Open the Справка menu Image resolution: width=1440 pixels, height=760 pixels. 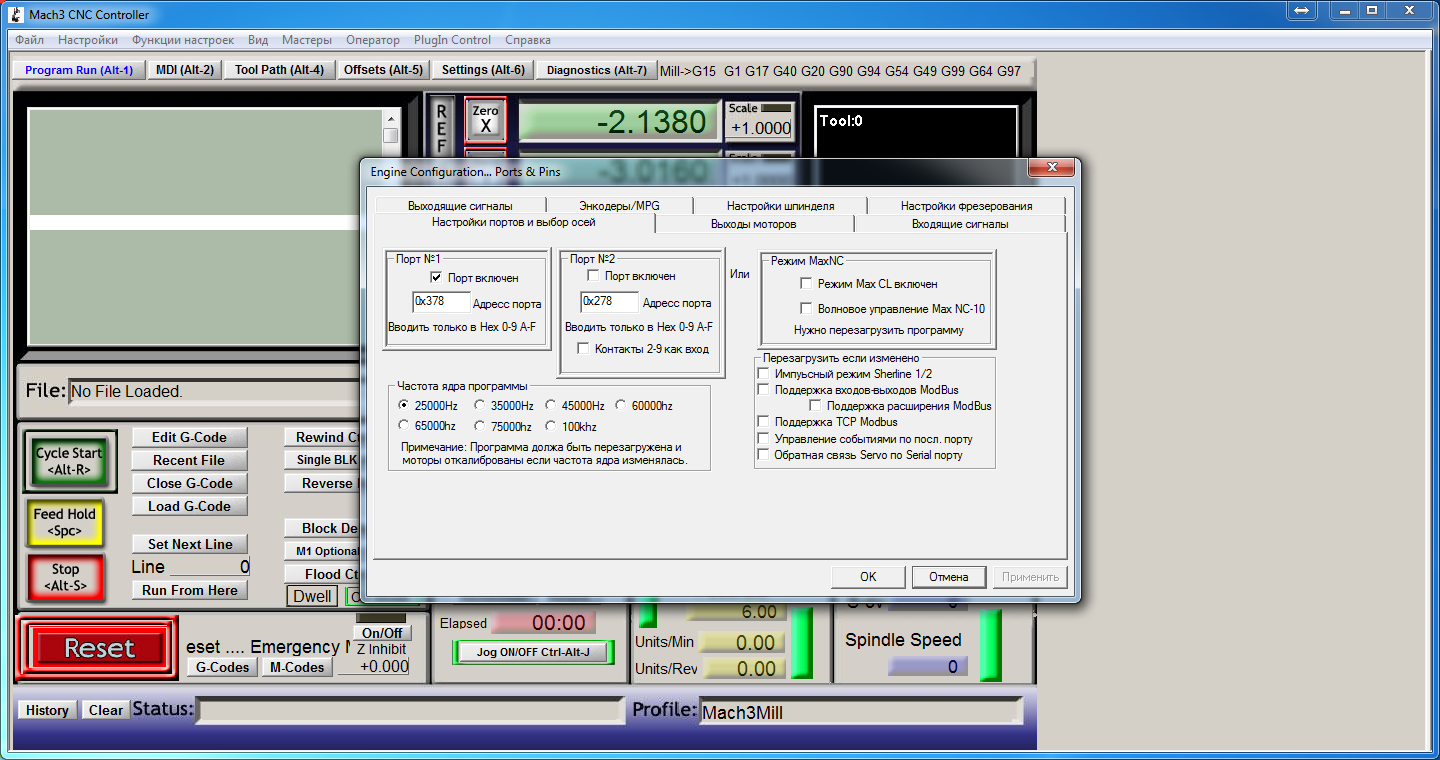tap(528, 40)
